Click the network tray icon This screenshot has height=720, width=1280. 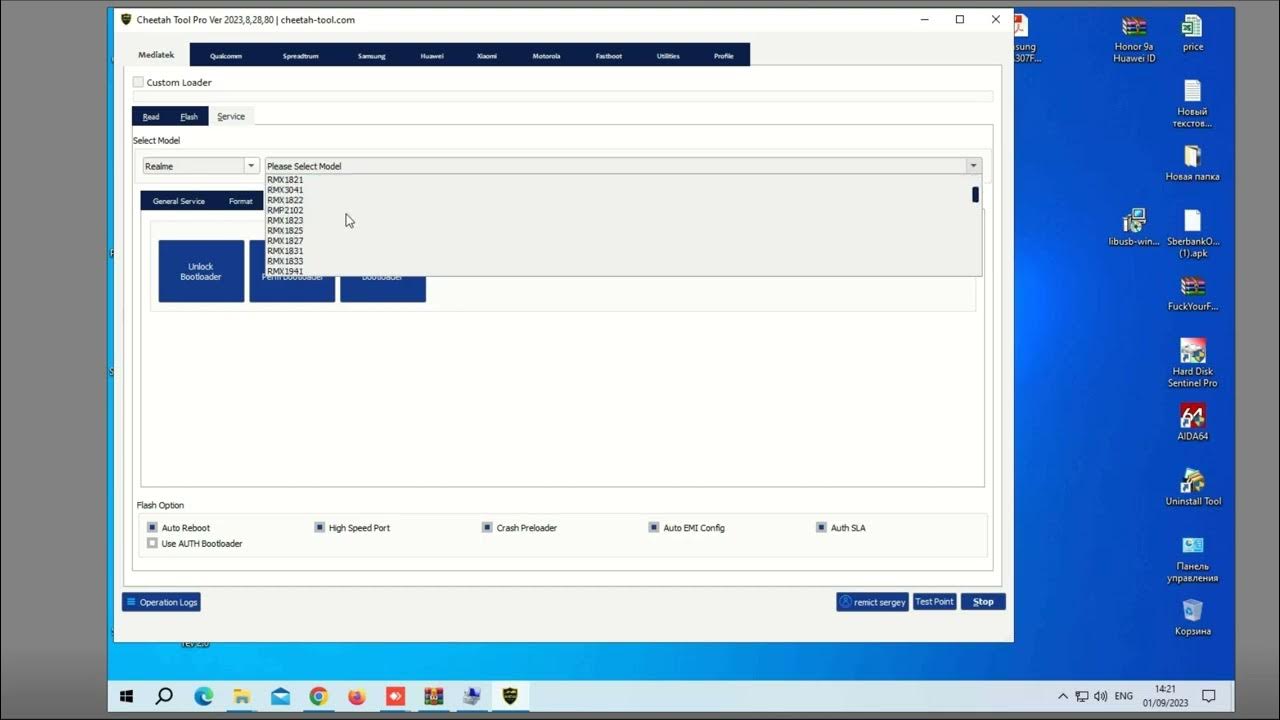[x=1082, y=696]
